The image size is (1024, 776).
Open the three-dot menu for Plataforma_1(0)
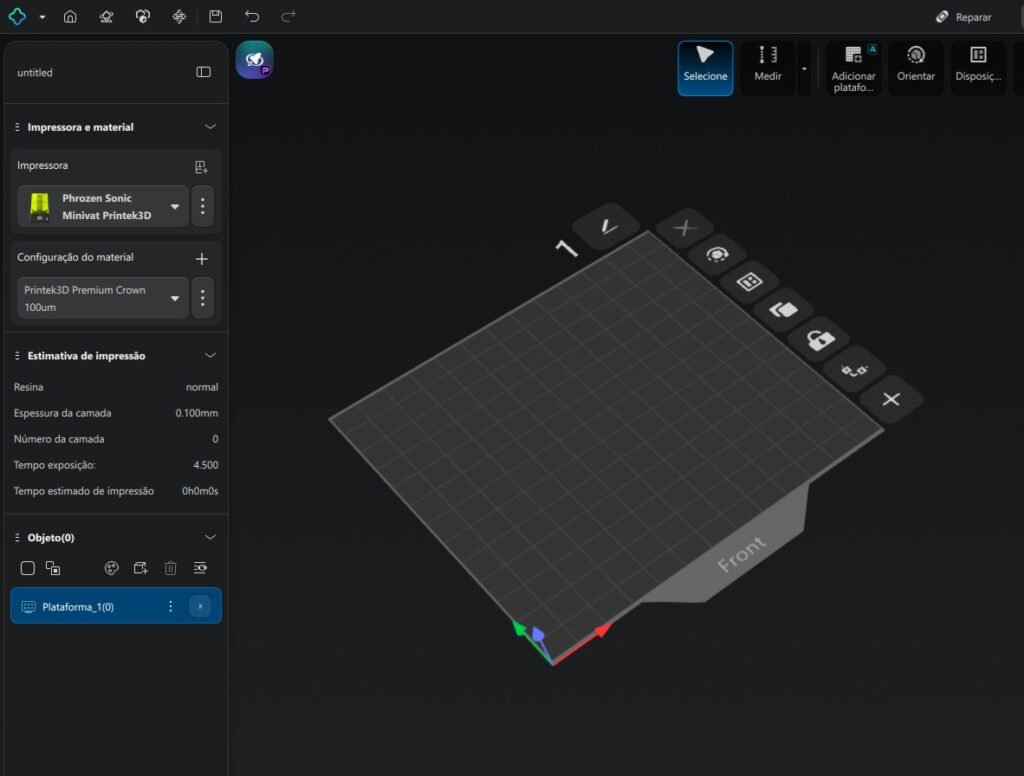pyautogui.click(x=170, y=606)
